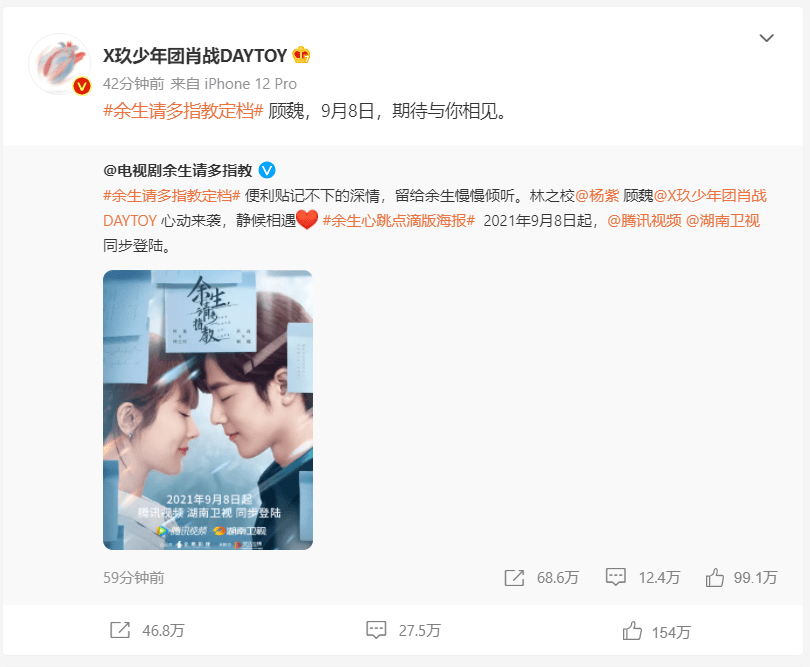Enlarge the drama poster thumbnail
Viewport: 810px width, 667px height.
click(x=208, y=410)
